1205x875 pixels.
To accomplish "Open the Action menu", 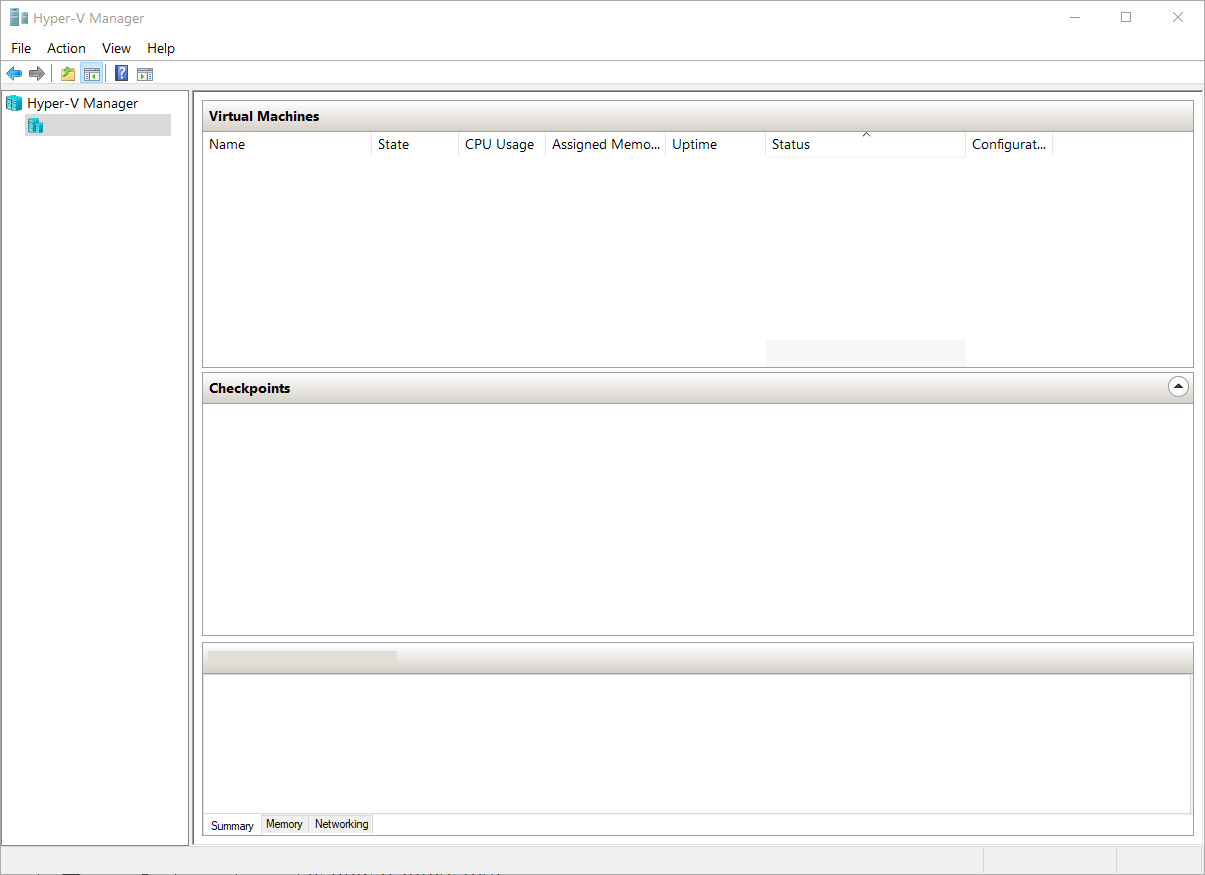I will point(66,48).
